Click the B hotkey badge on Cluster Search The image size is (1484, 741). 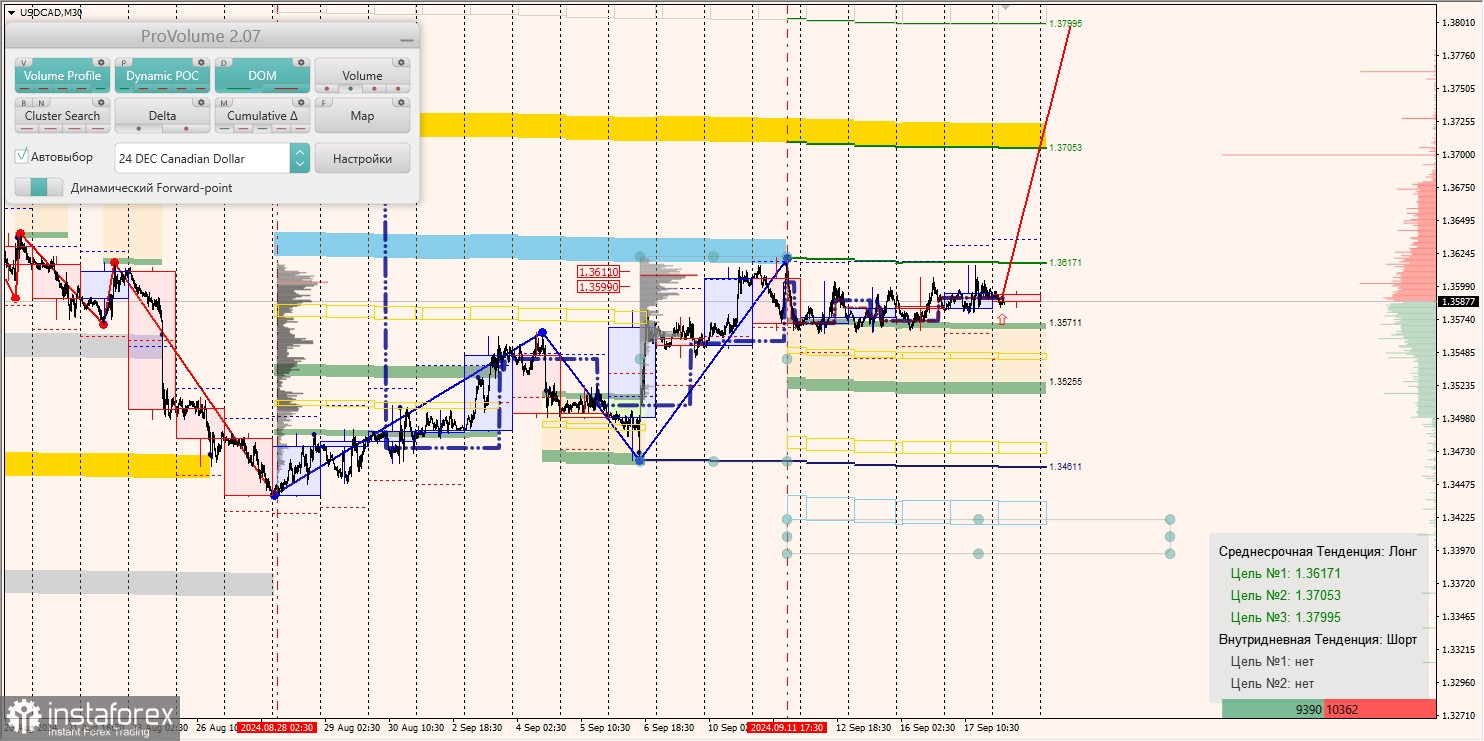tap(24, 102)
